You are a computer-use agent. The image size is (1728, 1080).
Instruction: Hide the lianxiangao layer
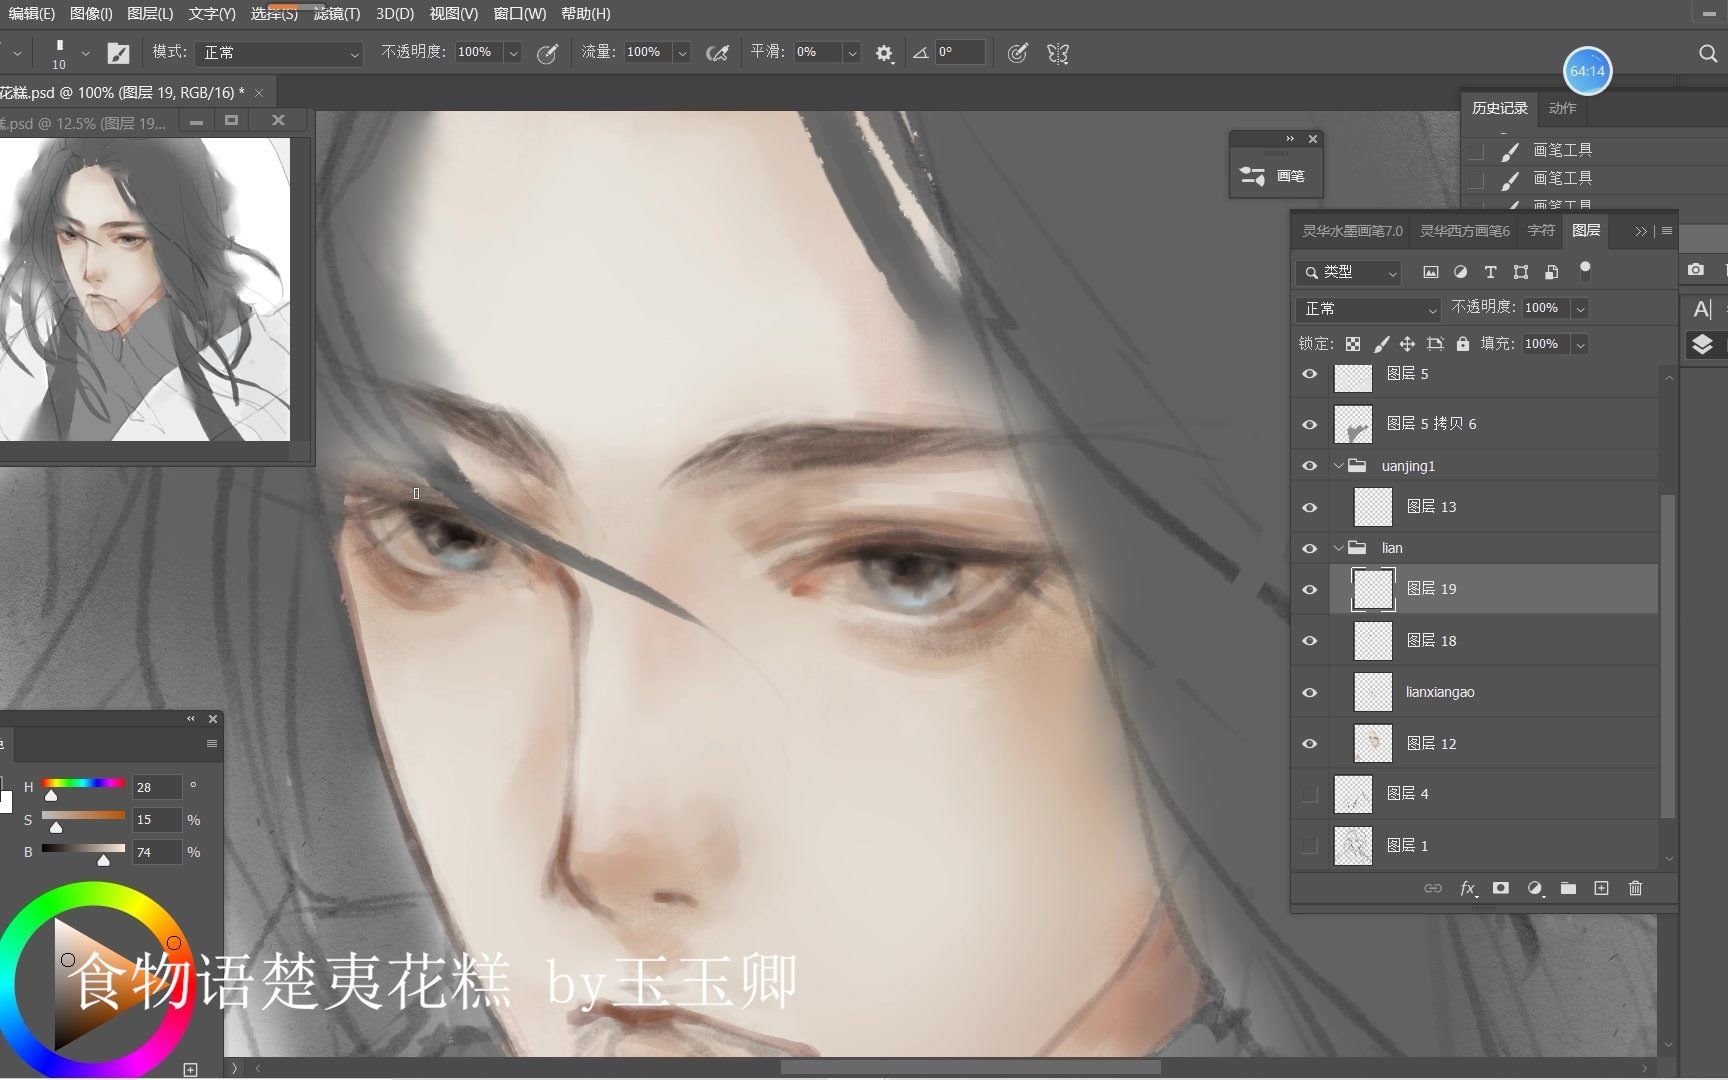(x=1310, y=693)
